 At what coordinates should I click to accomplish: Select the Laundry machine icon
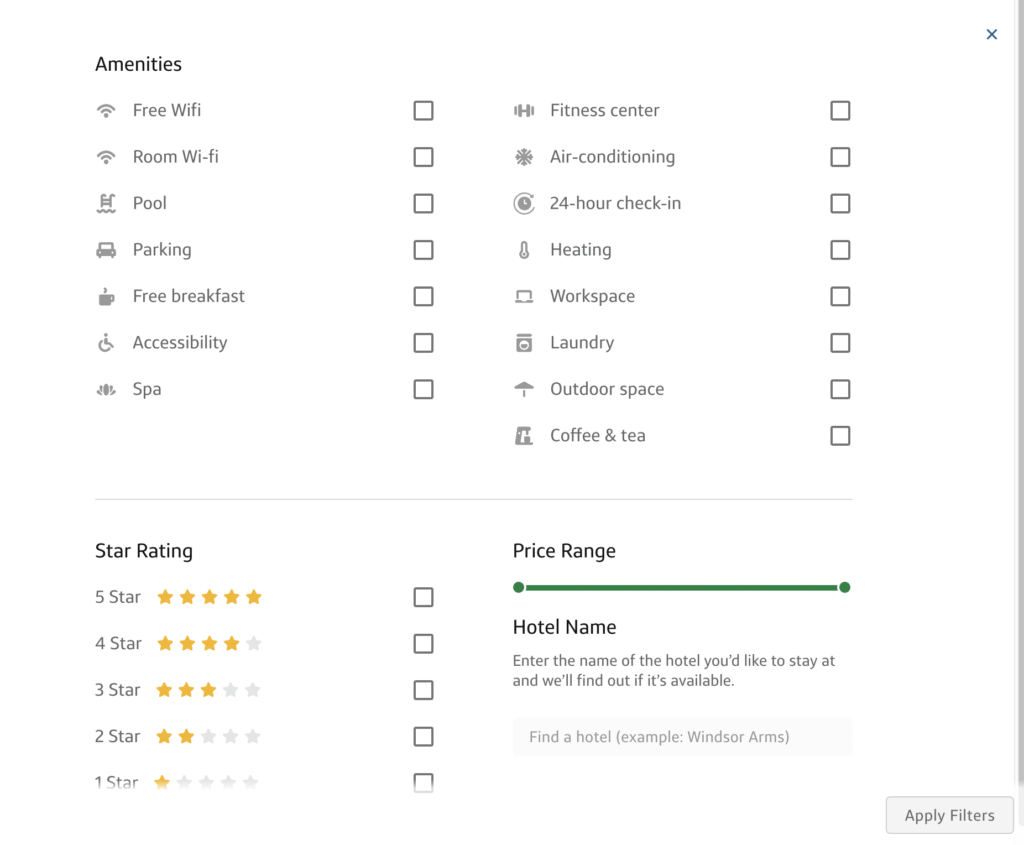click(x=524, y=342)
